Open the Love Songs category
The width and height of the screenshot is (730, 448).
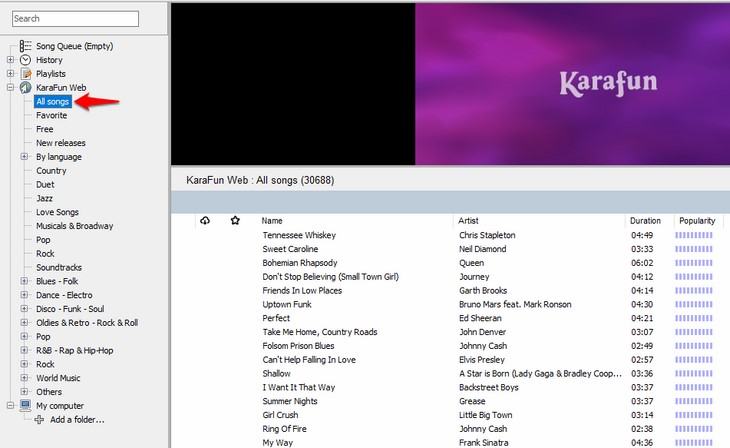pos(57,212)
